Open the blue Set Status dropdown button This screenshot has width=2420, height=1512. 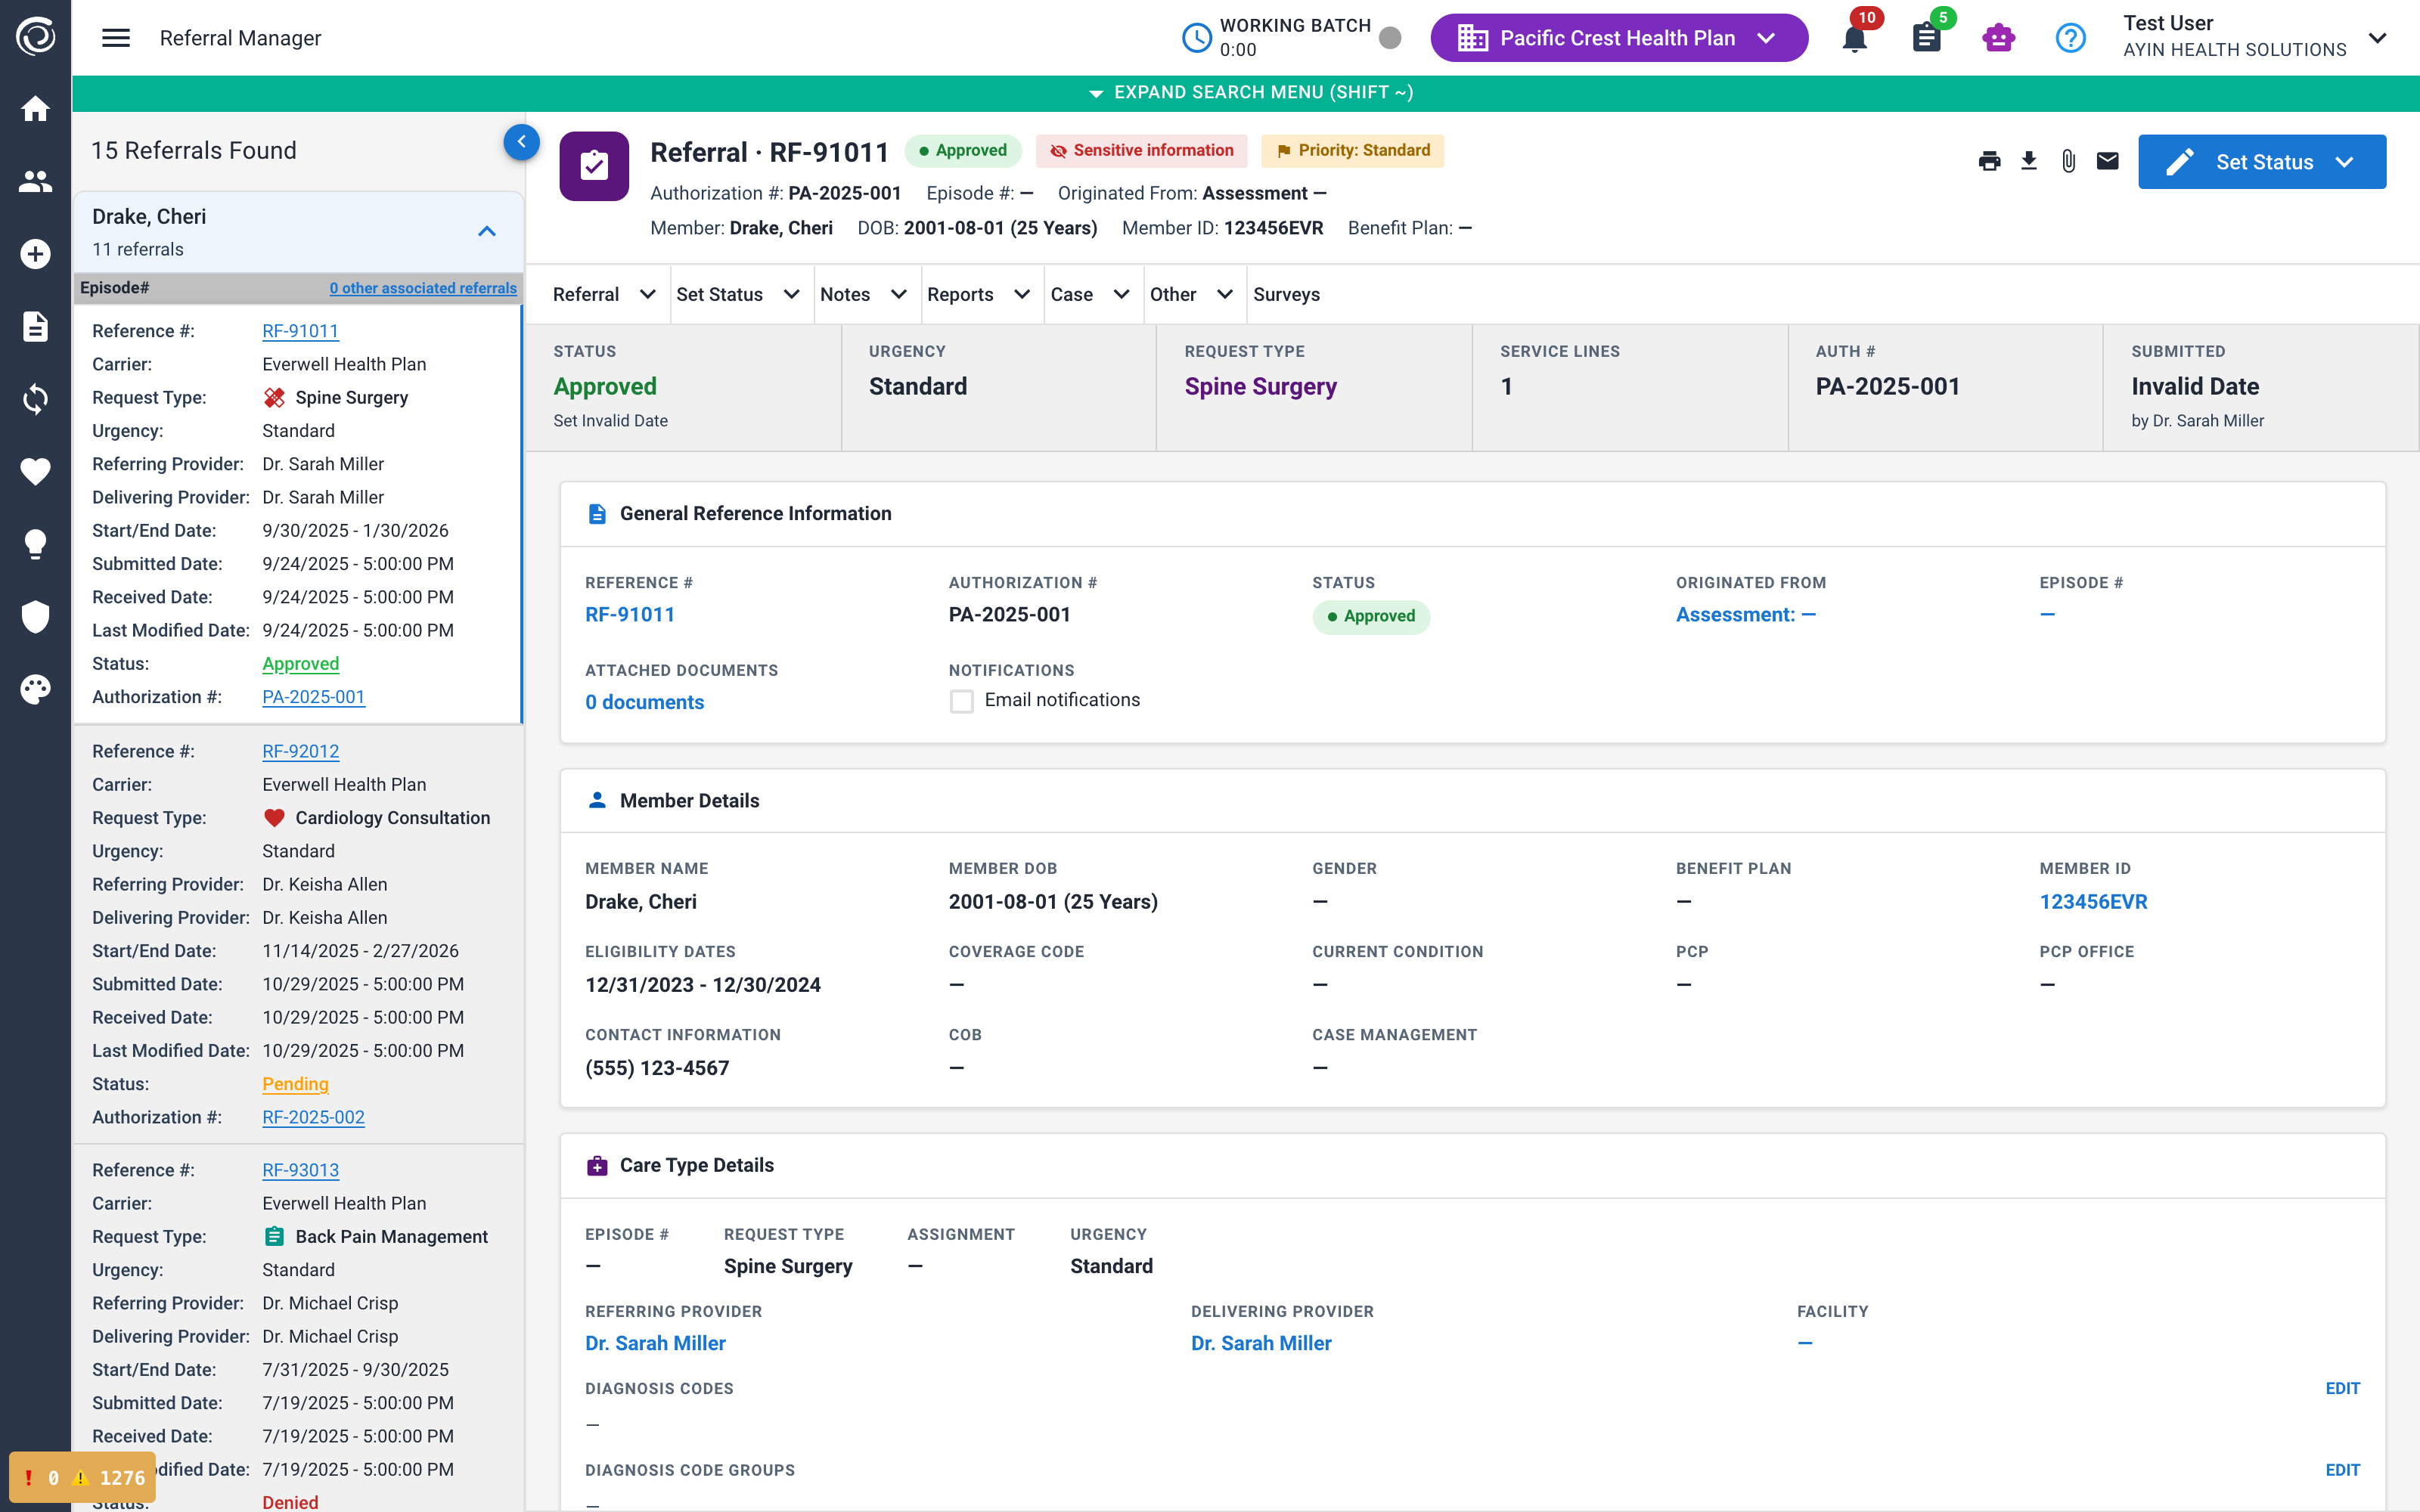tap(2262, 162)
